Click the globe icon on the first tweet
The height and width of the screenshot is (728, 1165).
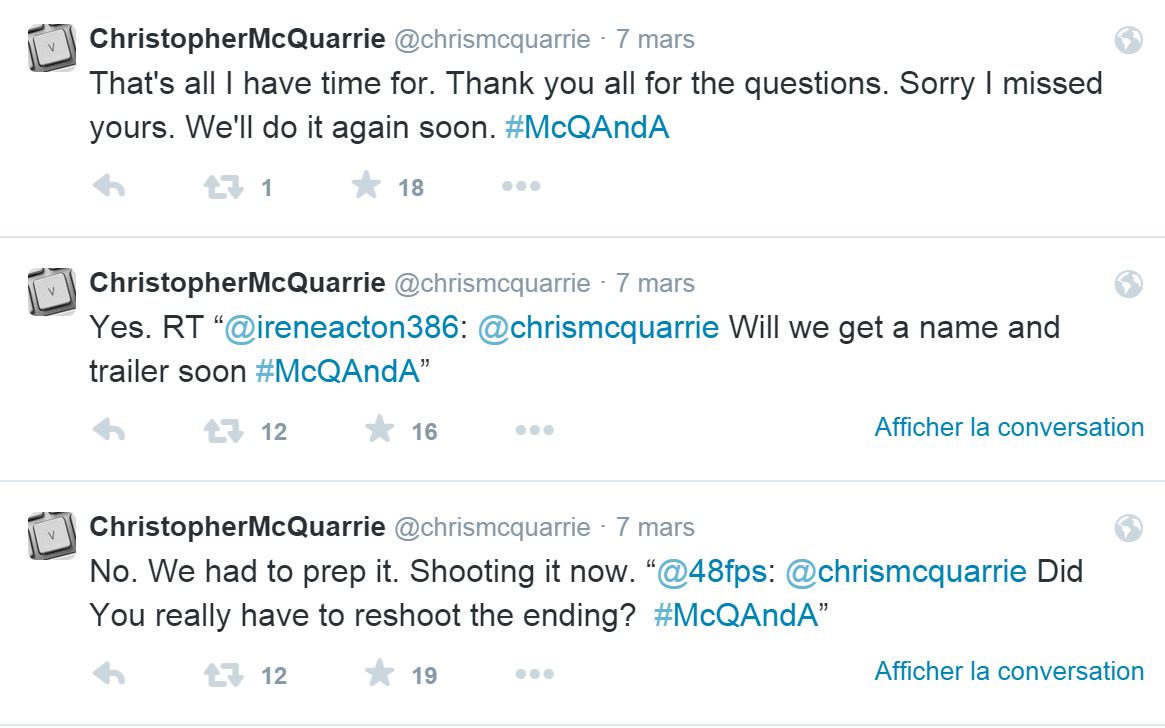click(1128, 41)
